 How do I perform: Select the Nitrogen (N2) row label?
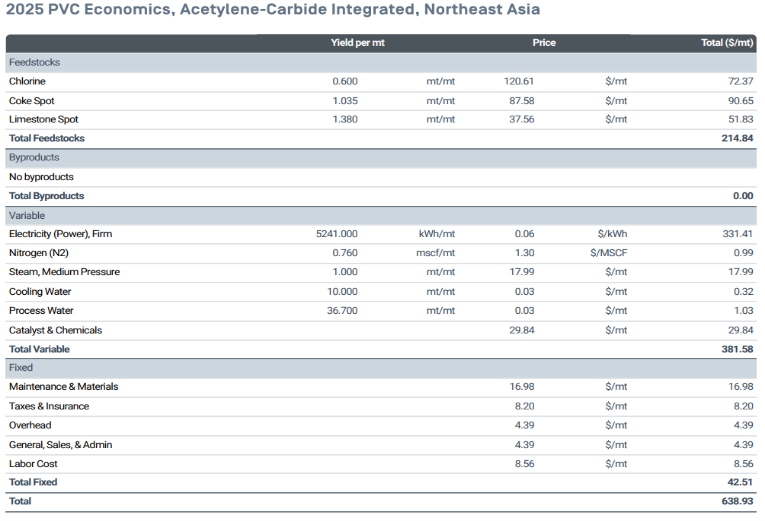[39, 253]
